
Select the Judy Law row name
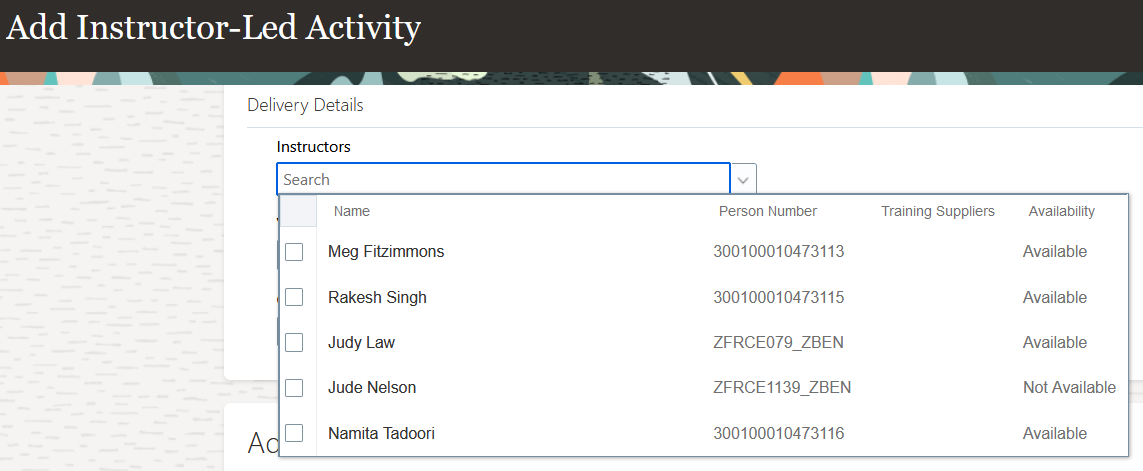(x=361, y=342)
